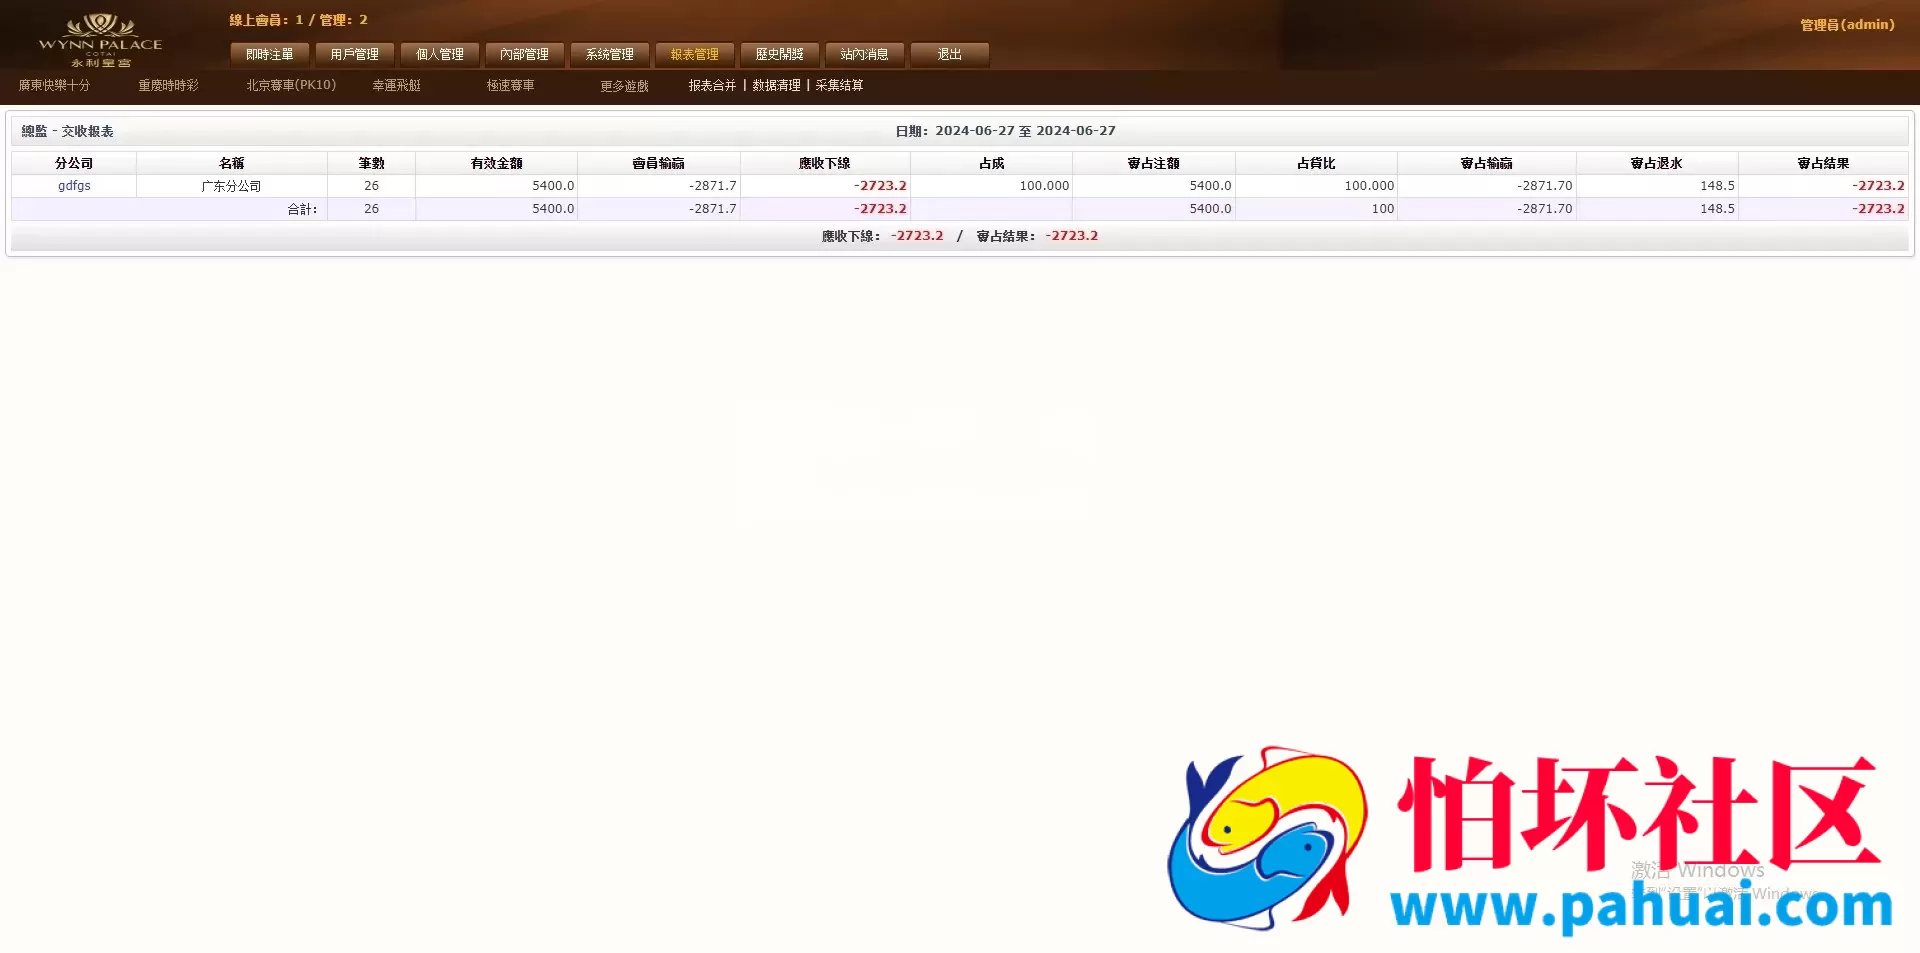Image resolution: width=1920 pixels, height=953 pixels.
Task: Select the 廣東快樂十分 game link
Action: coord(54,85)
